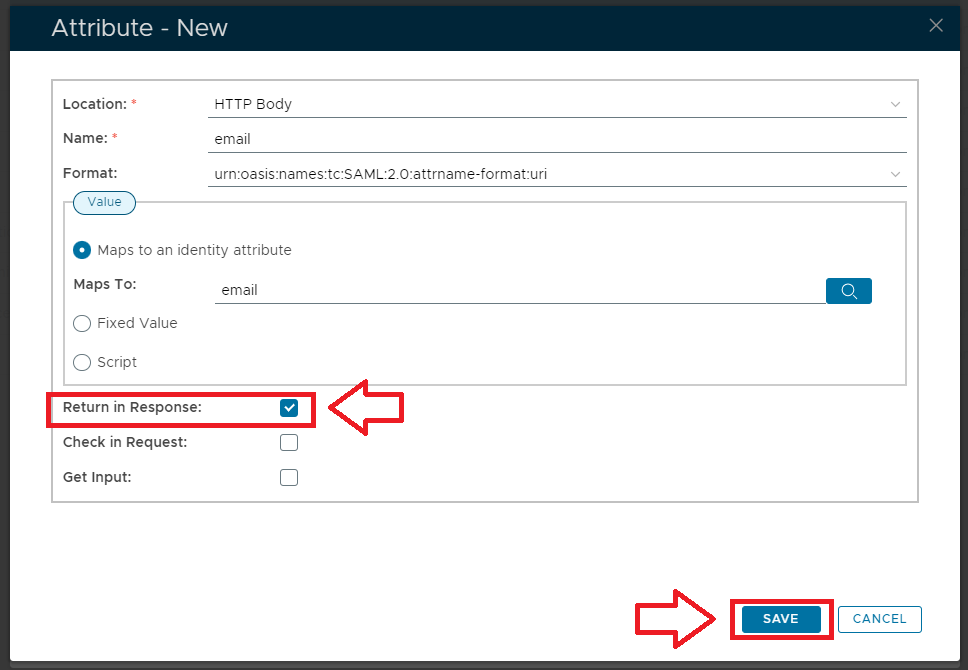968x670 pixels.
Task: Enable the Check in Request checkbox
Action: [x=289, y=443]
